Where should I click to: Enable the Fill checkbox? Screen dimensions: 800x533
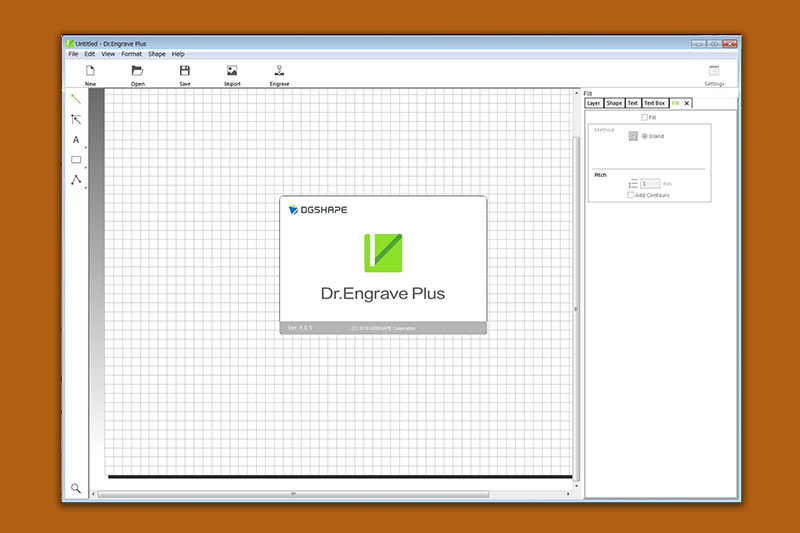coord(644,117)
